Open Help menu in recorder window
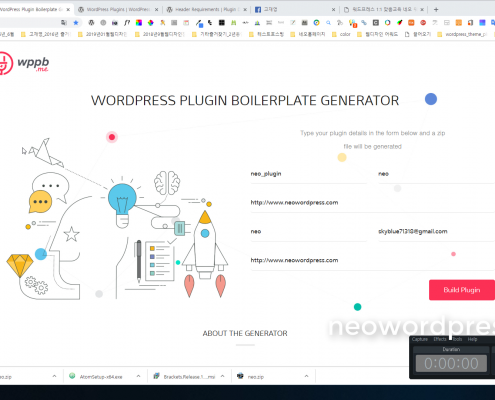This screenshot has height=400, width=495. (x=472, y=339)
